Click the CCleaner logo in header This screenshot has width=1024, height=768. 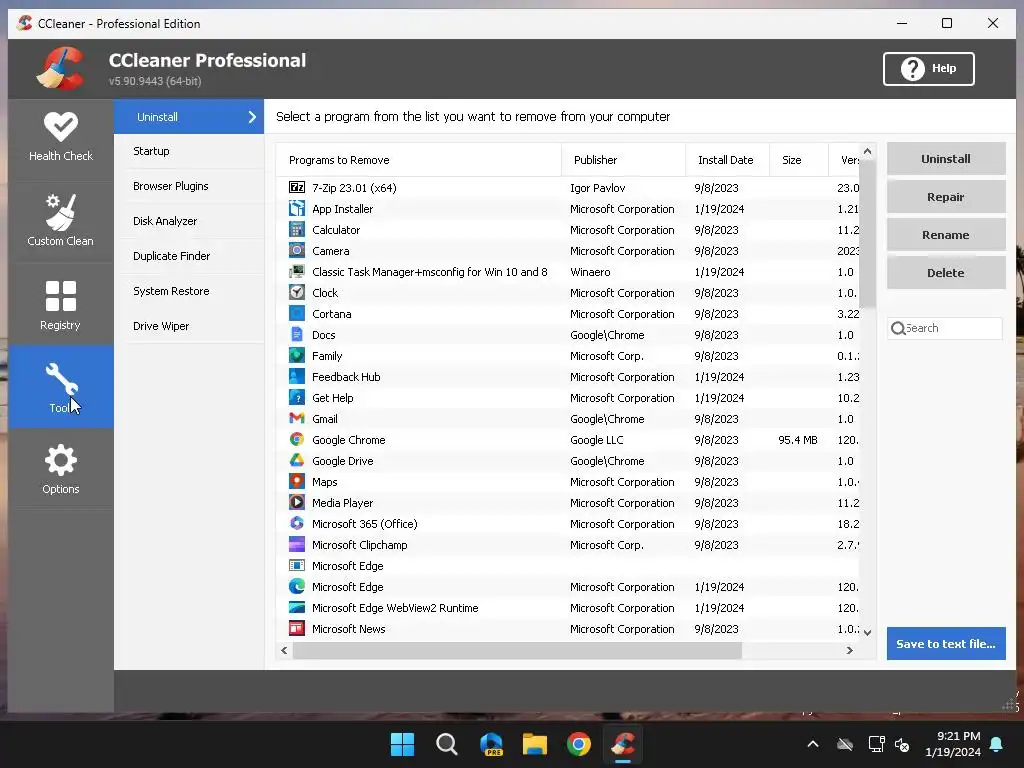point(60,68)
